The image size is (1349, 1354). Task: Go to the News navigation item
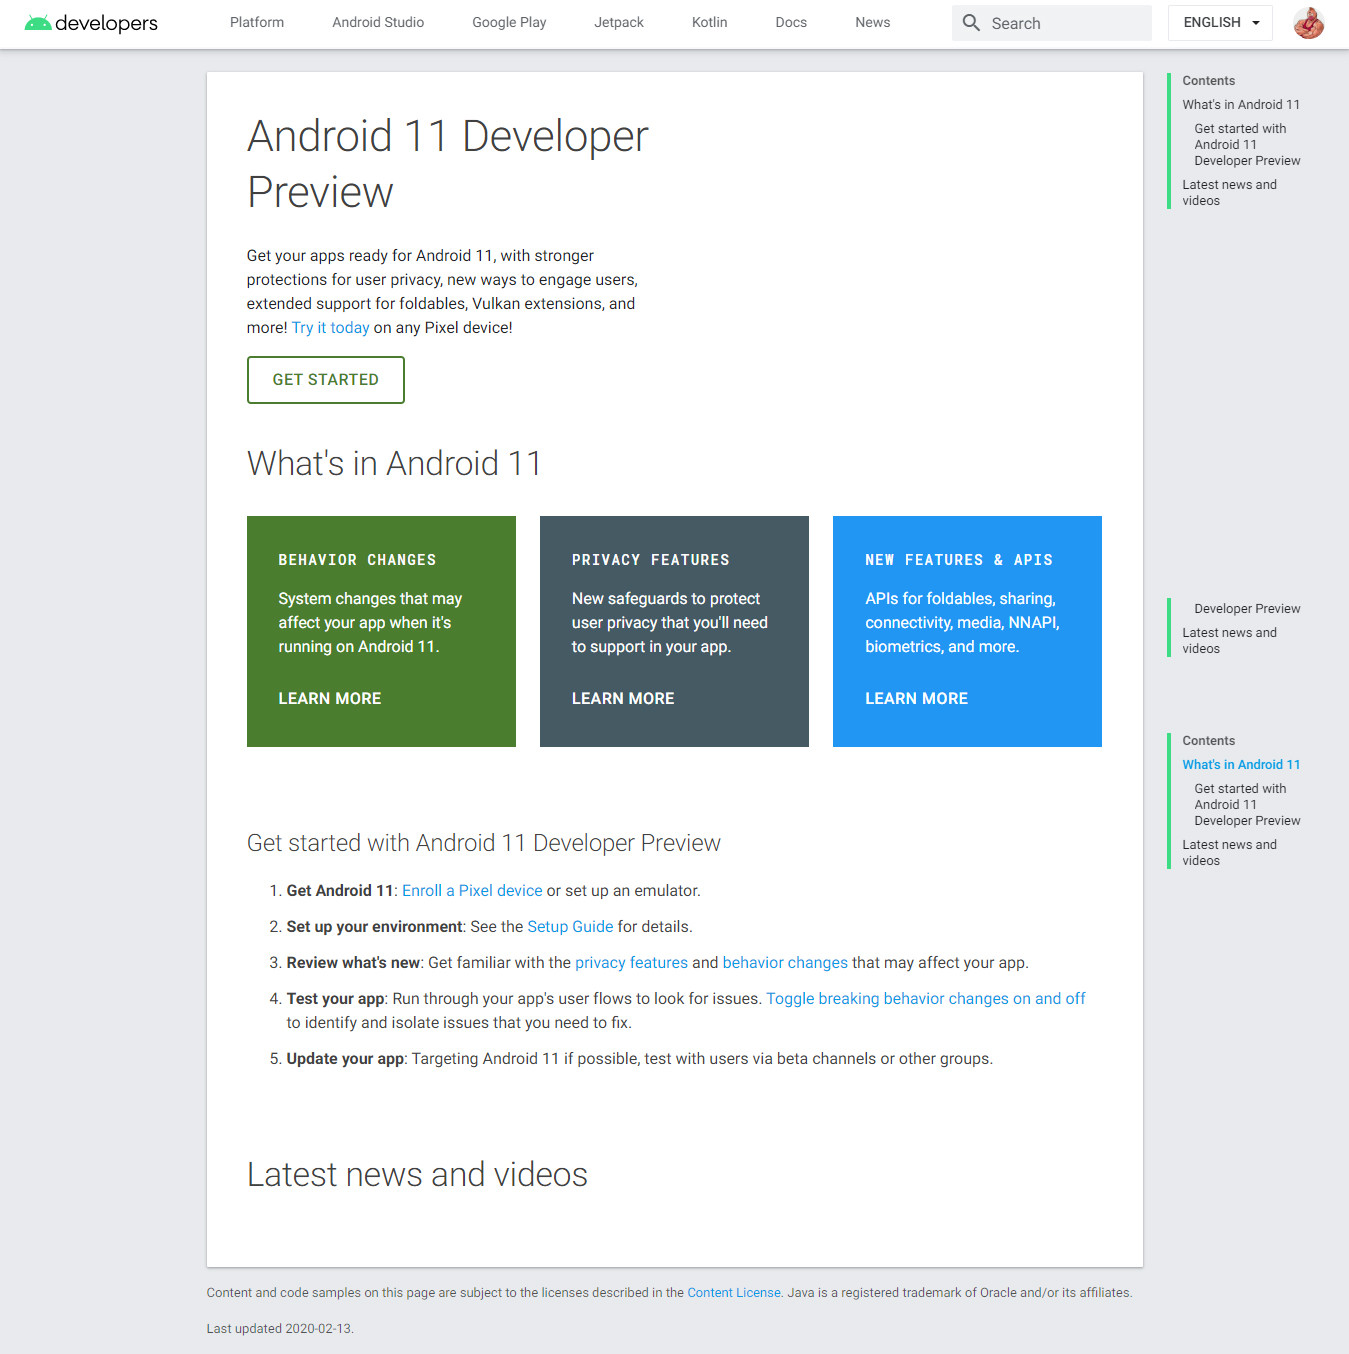pos(873,23)
